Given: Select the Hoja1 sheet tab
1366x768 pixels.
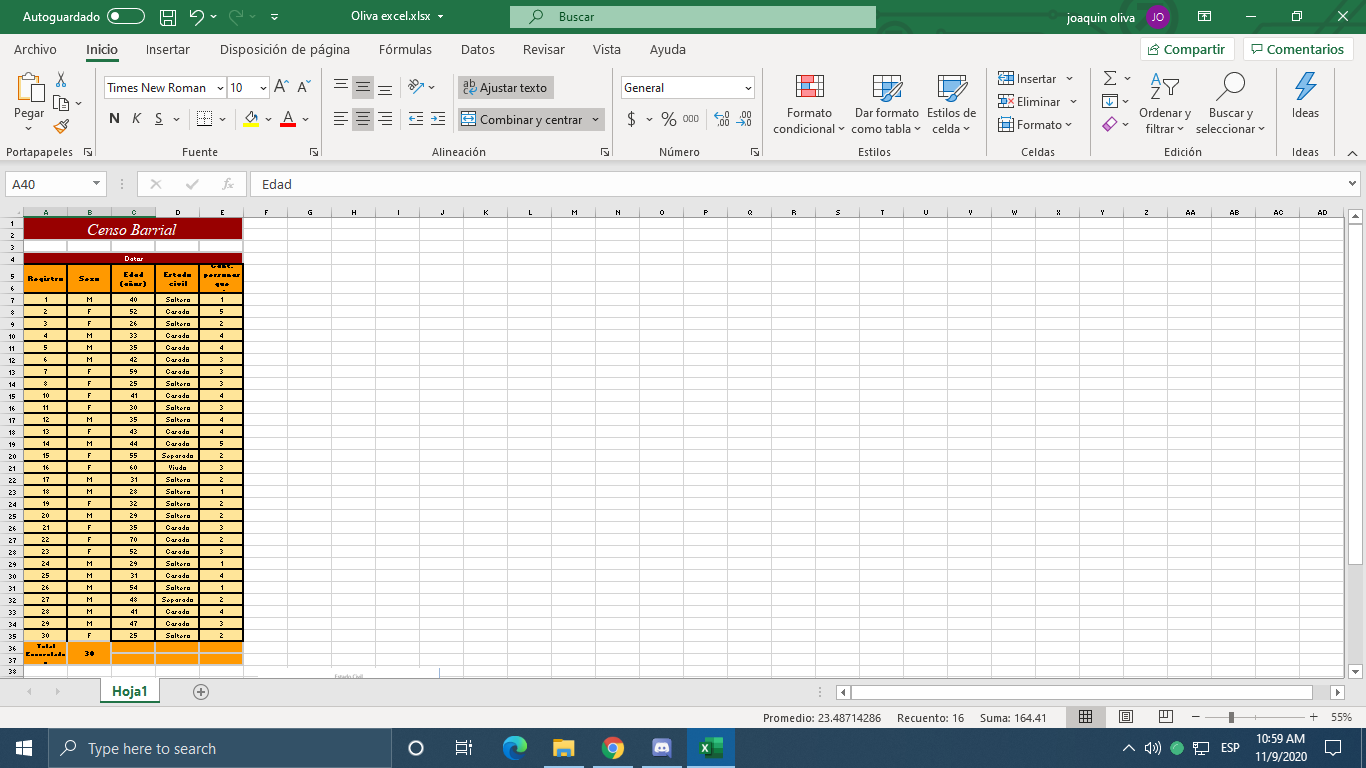Looking at the screenshot, I should tap(130, 691).
